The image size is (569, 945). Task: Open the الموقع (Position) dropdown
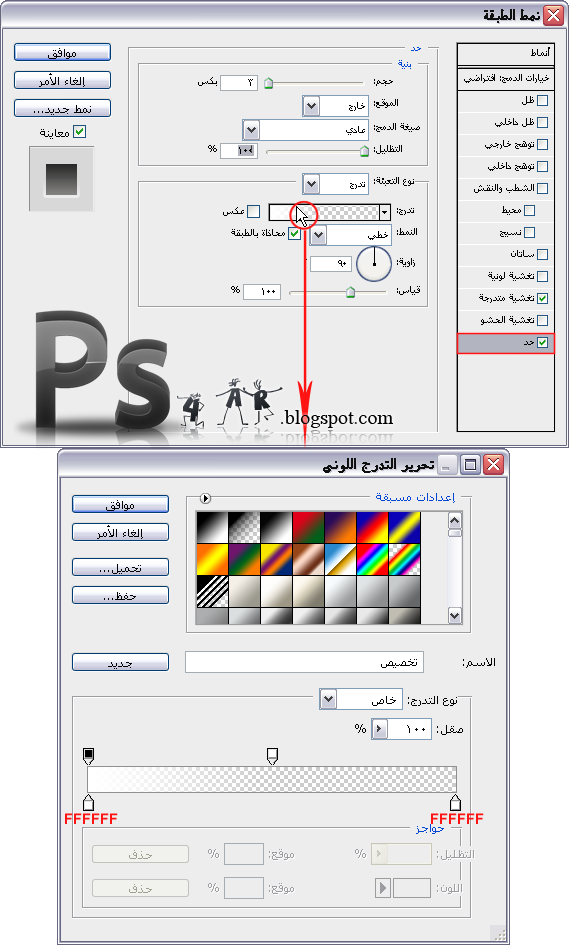pos(311,107)
